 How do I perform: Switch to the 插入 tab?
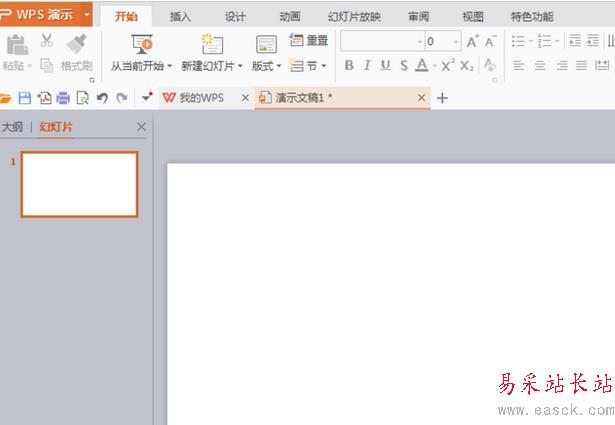(x=180, y=16)
